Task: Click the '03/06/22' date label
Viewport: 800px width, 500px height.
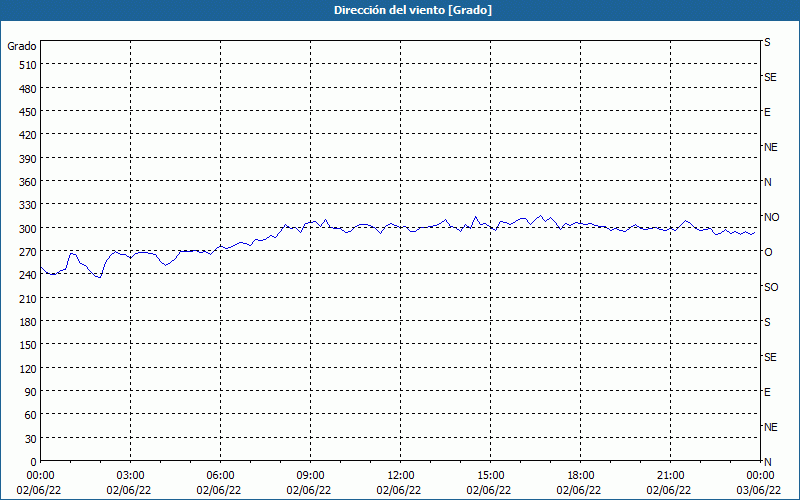Action: tap(760, 490)
